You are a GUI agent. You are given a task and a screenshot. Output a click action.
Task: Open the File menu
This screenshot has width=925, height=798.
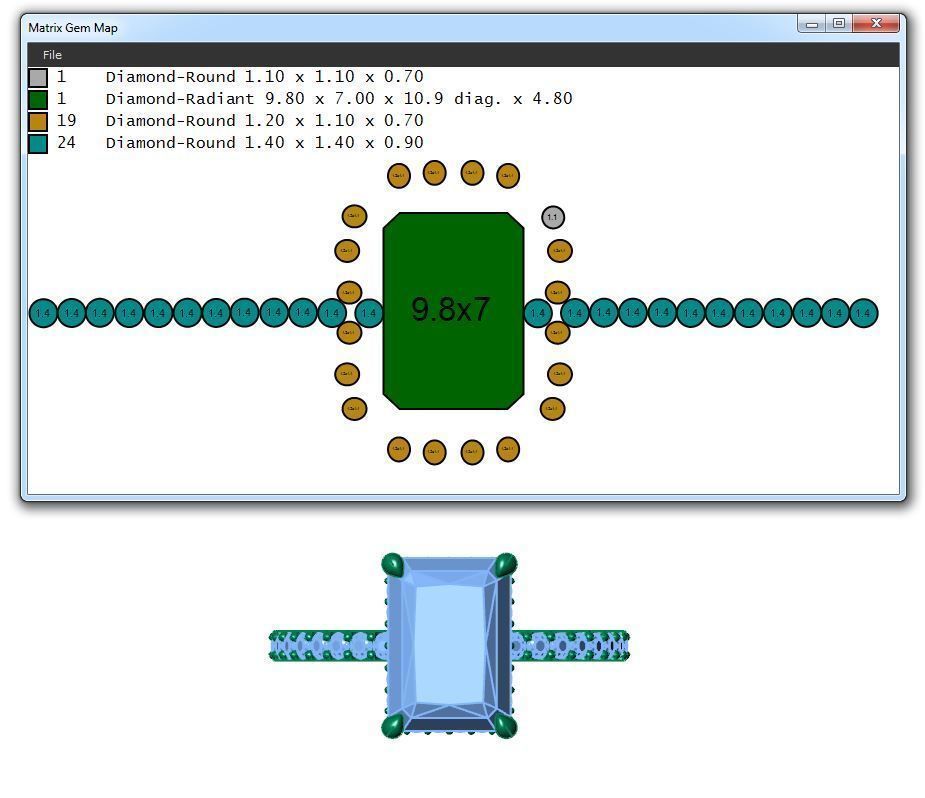pyautogui.click(x=52, y=55)
